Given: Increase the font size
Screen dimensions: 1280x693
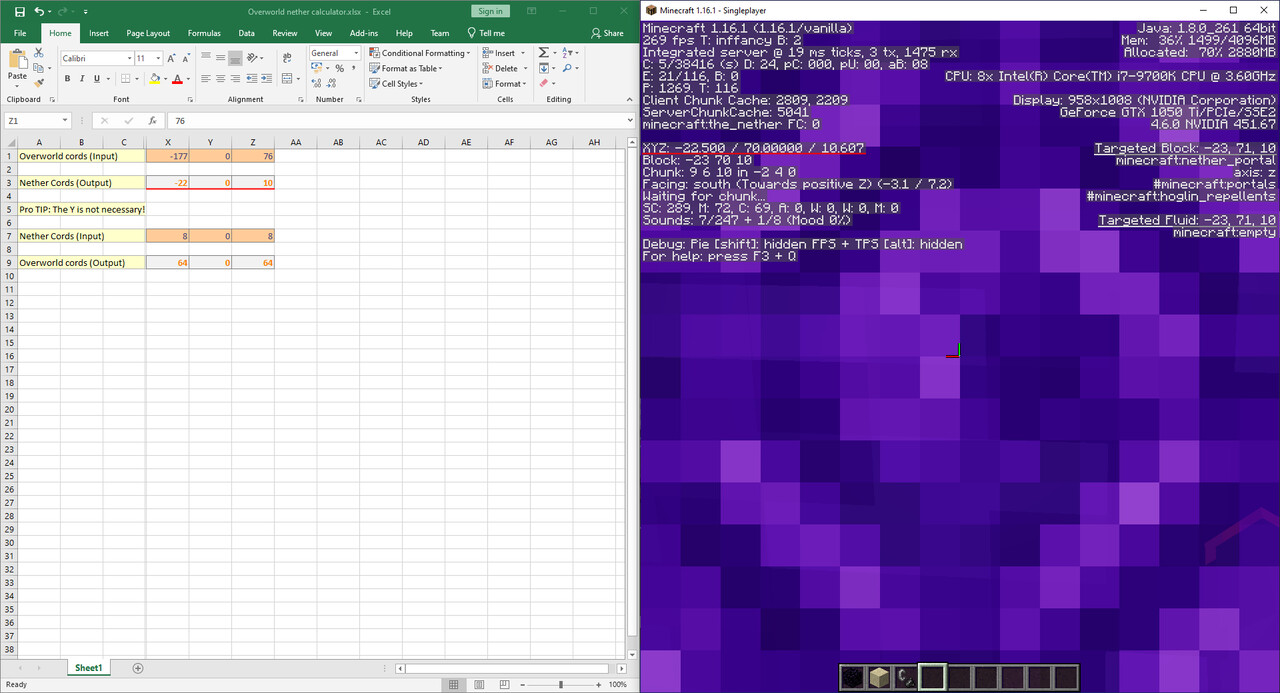Looking at the screenshot, I should click(x=172, y=58).
